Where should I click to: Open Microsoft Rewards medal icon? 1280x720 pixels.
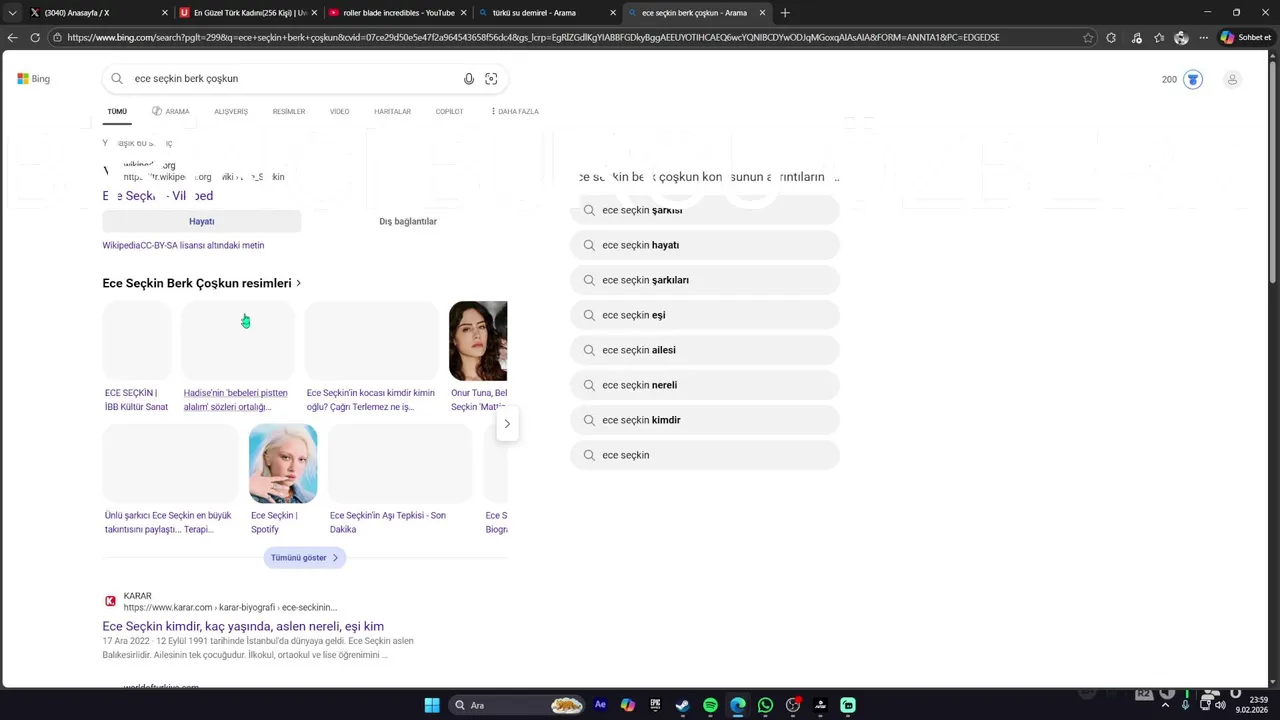[x=1193, y=79]
